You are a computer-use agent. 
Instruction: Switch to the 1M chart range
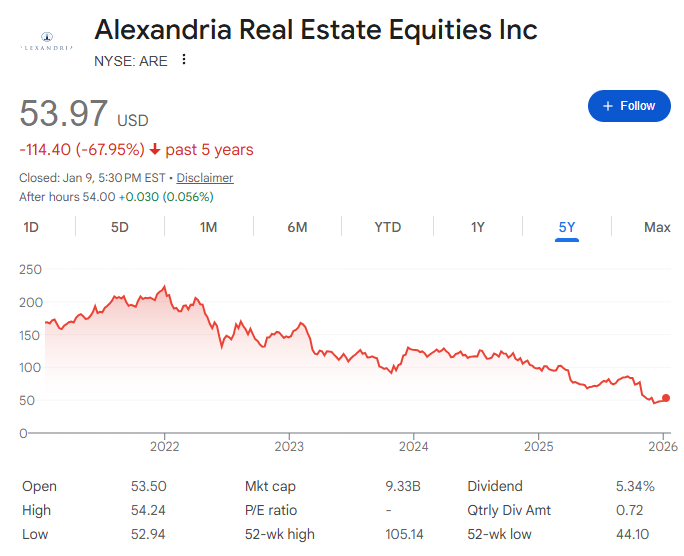pos(208,227)
